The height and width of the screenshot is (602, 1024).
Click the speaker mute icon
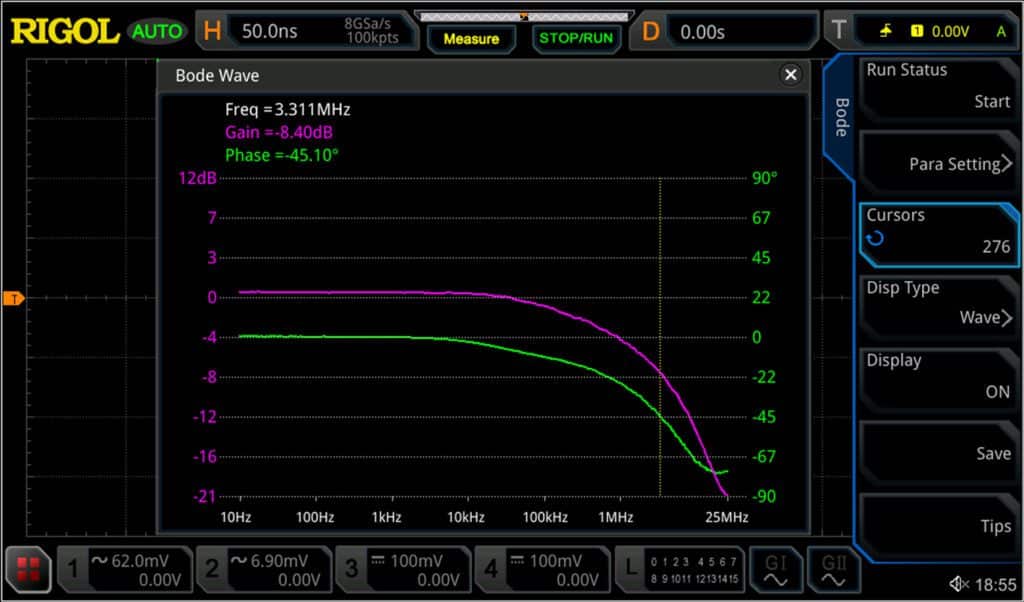[958, 584]
